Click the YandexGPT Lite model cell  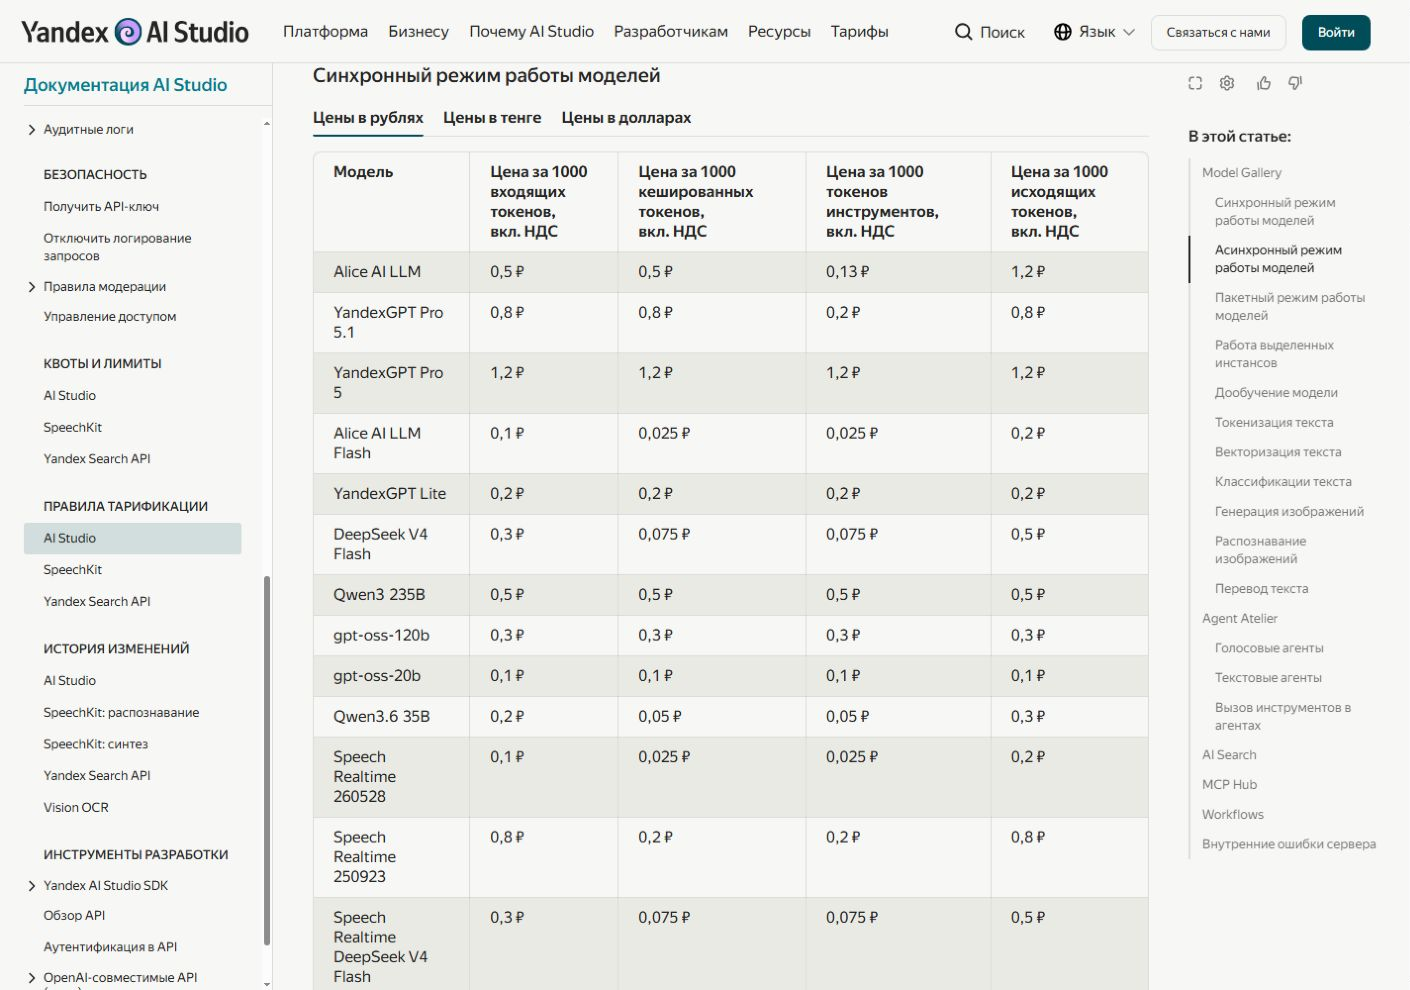pos(391,494)
